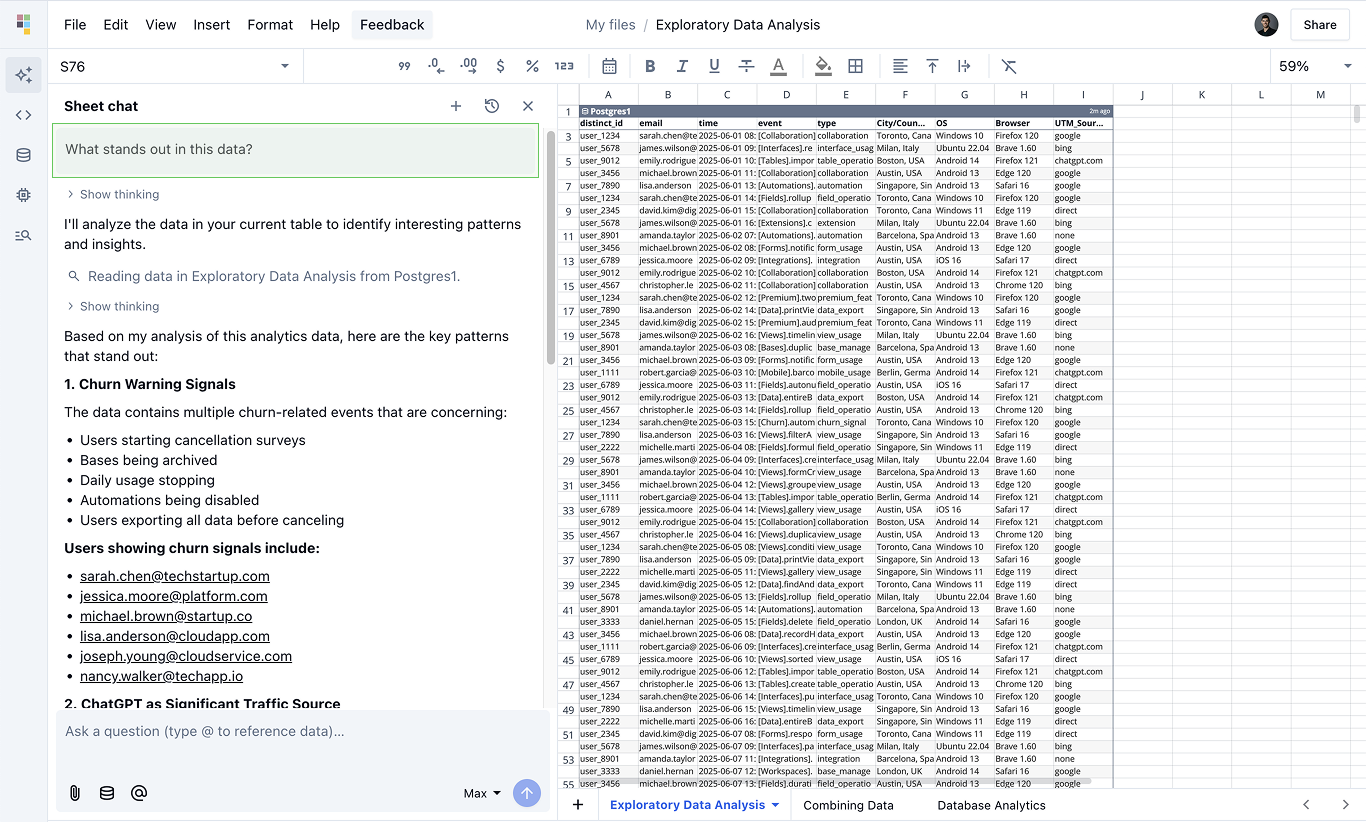Screen dimensions: 1366x822
Task: Toggle strikethrough formatting
Action: coord(746,66)
